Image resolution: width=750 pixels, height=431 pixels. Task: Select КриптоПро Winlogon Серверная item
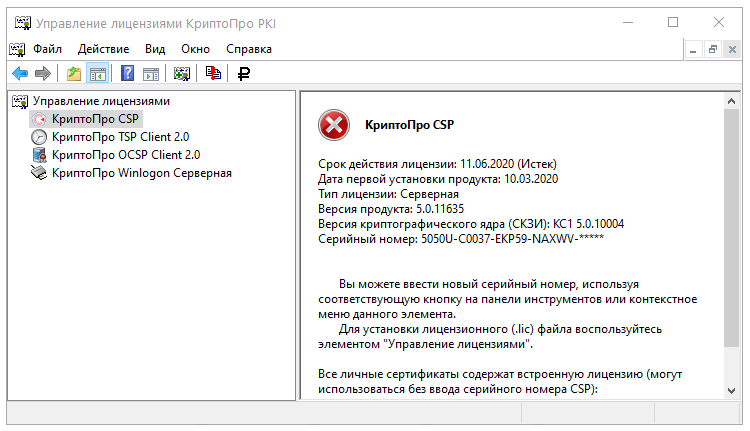coord(141,173)
